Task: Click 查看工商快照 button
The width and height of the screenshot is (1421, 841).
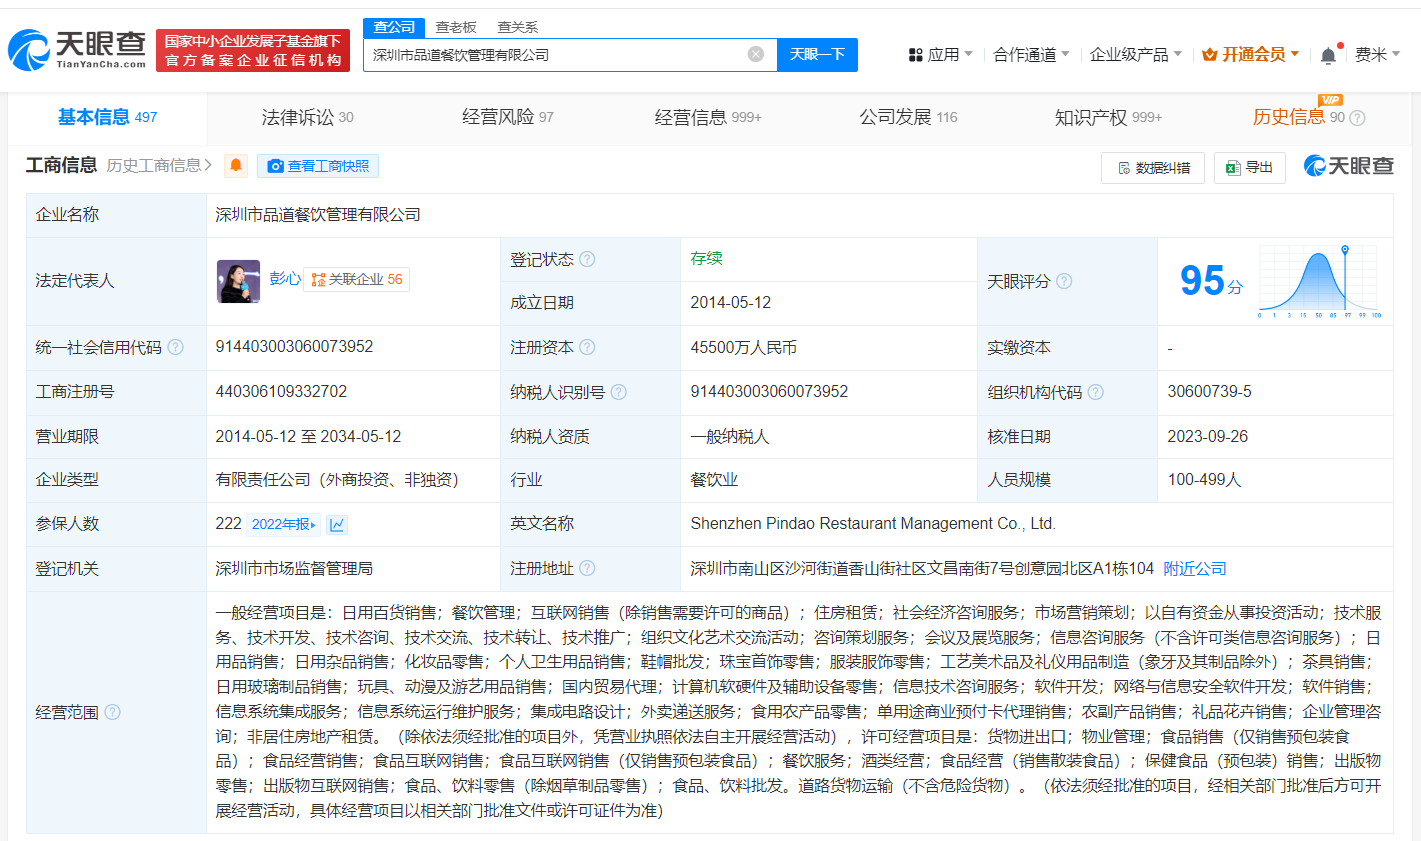Action: coord(318,166)
